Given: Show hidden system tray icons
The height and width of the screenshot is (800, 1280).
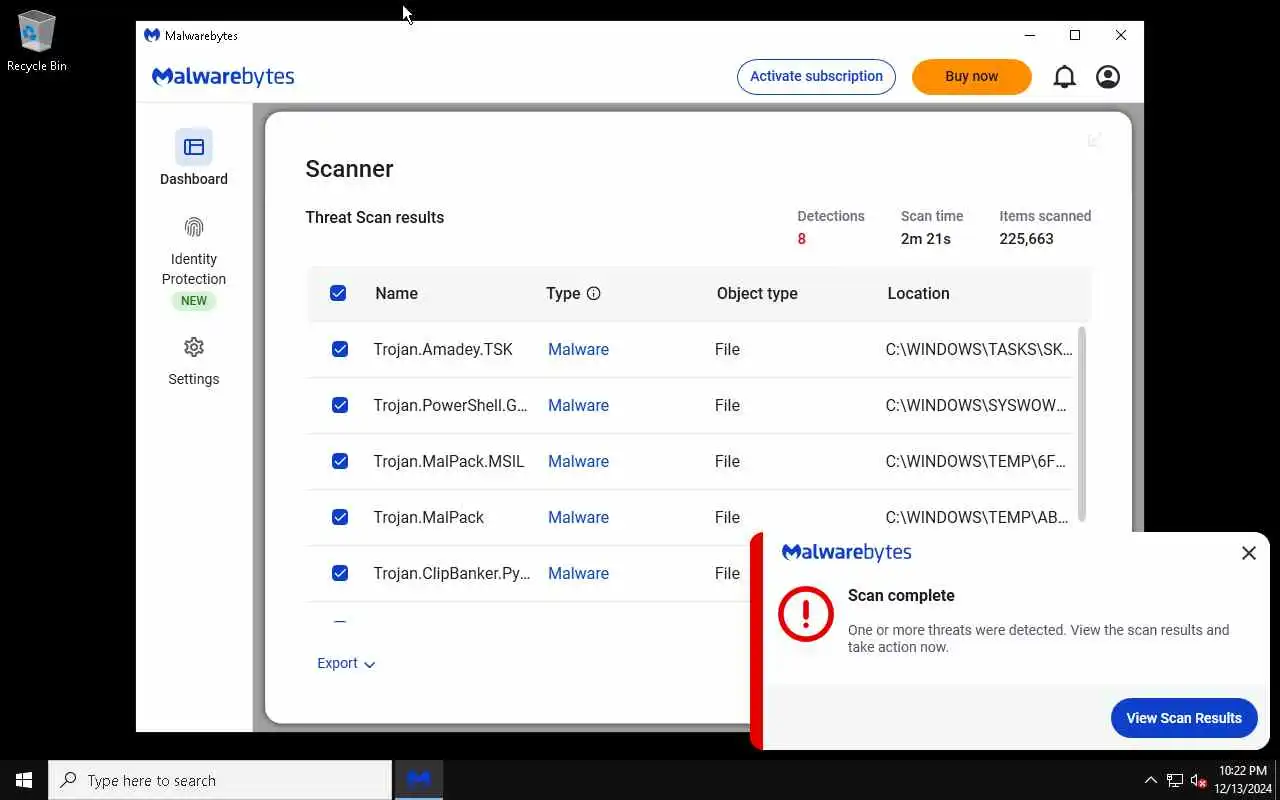Looking at the screenshot, I should [1150, 780].
